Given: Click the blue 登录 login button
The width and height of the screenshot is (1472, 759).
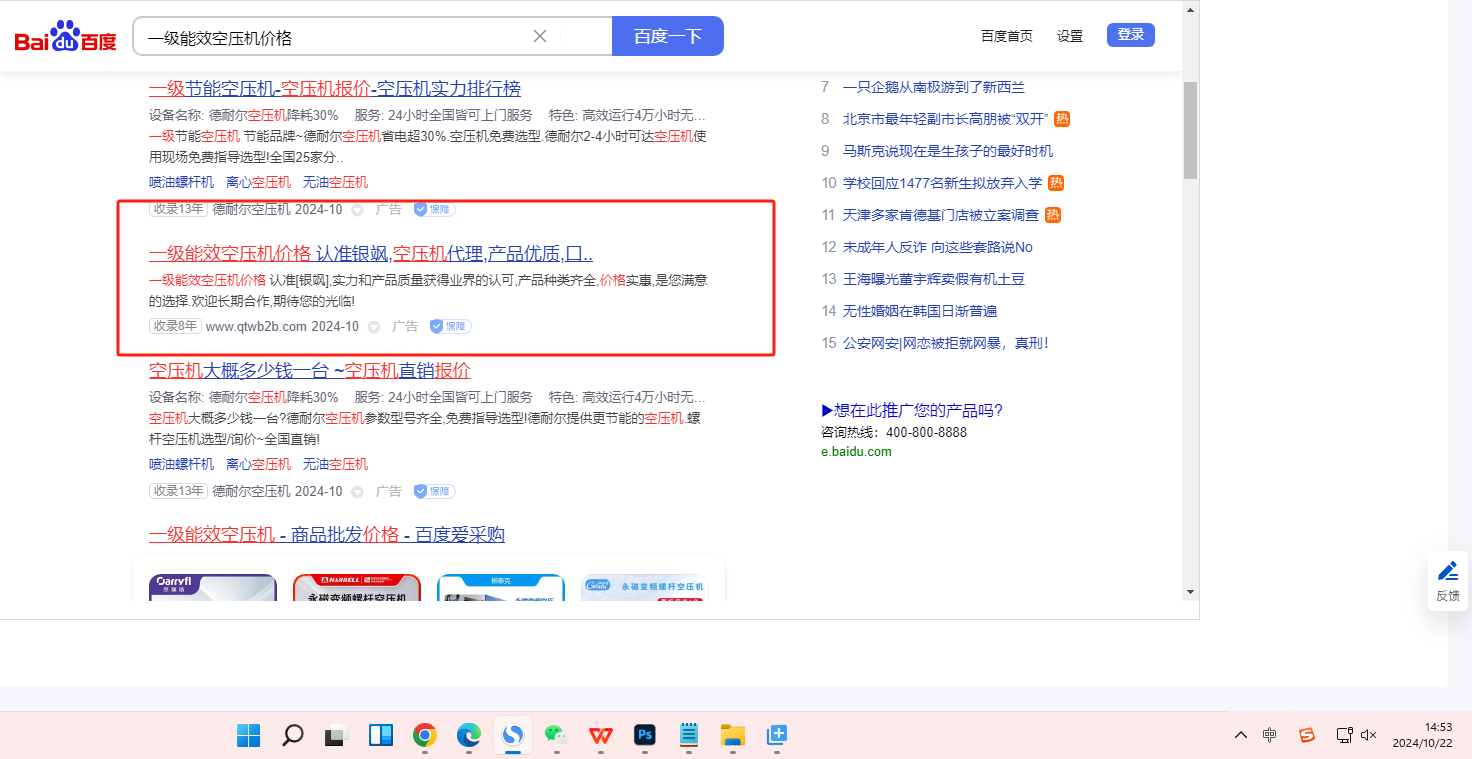Looking at the screenshot, I should (x=1130, y=35).
